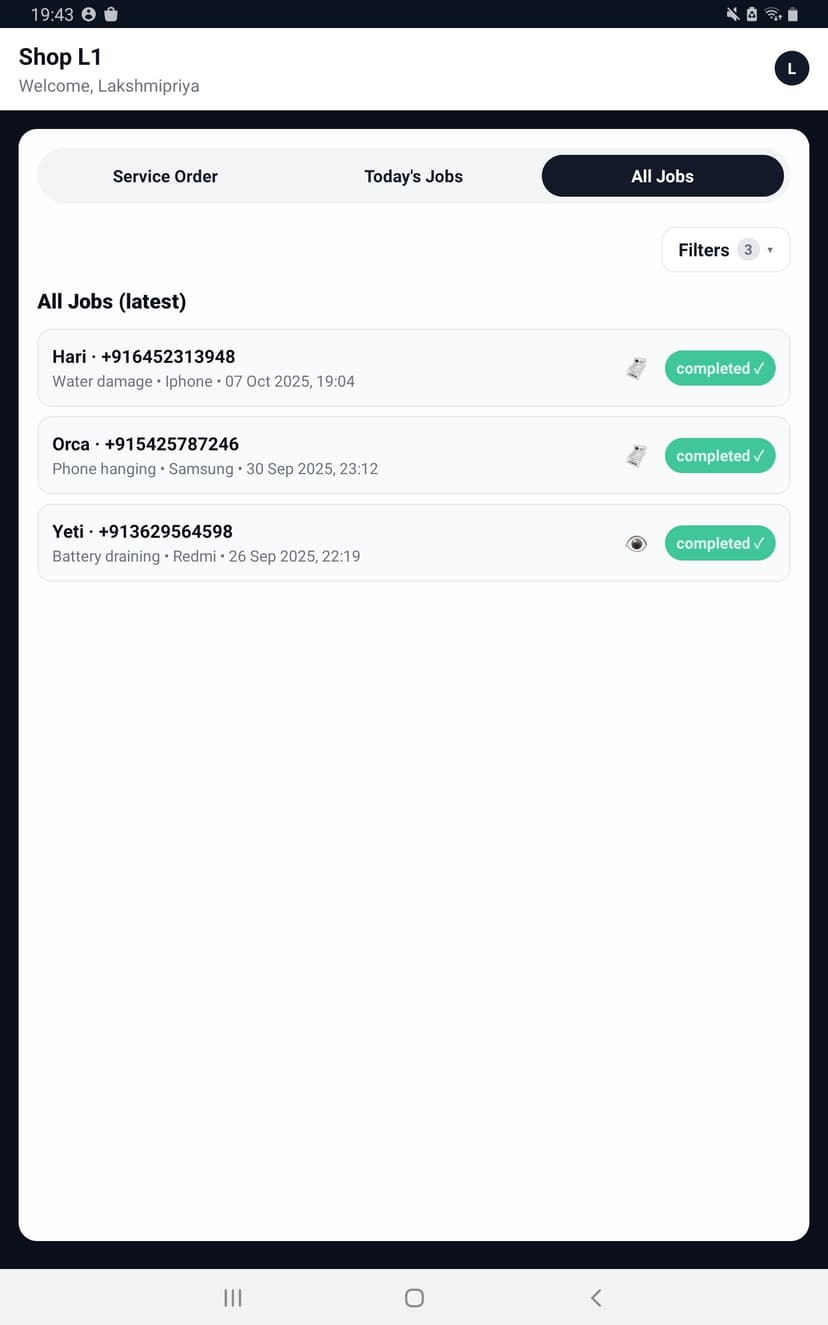
Task: Open the receipt for Hari's water damage job
Action: 636,367
